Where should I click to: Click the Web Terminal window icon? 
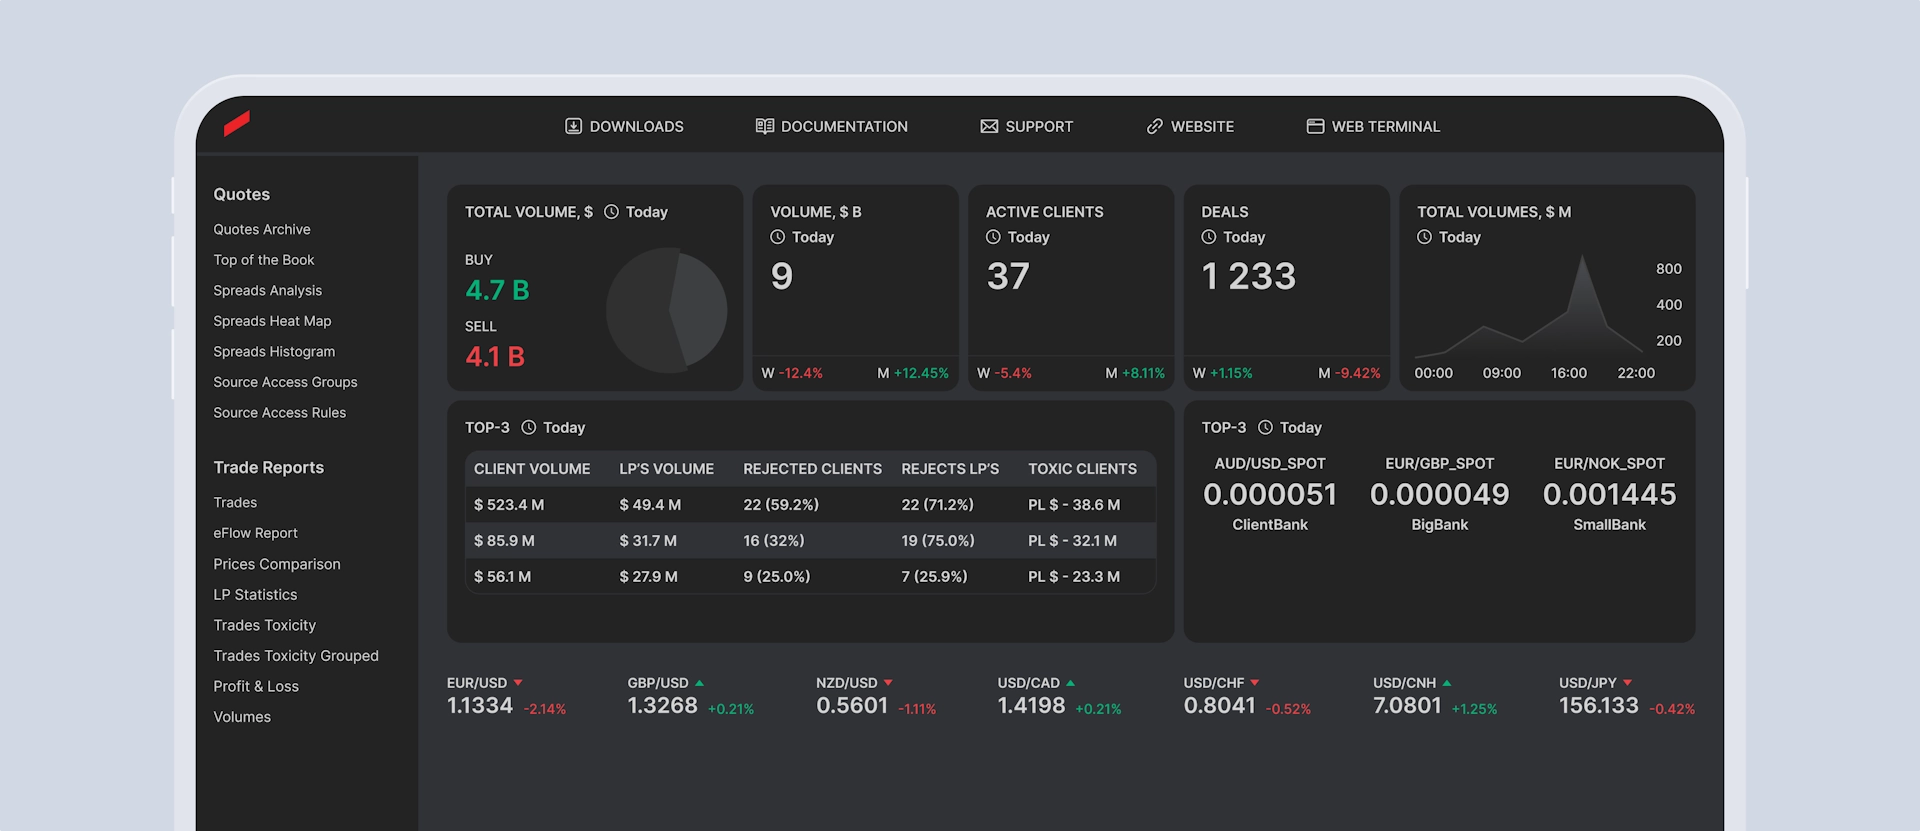(1315, 126)
